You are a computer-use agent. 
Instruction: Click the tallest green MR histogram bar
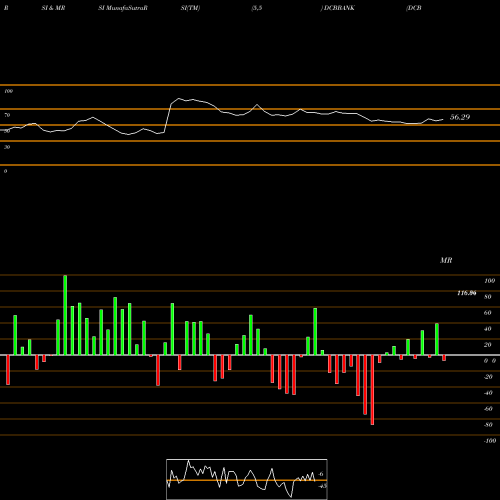(65, 315)
